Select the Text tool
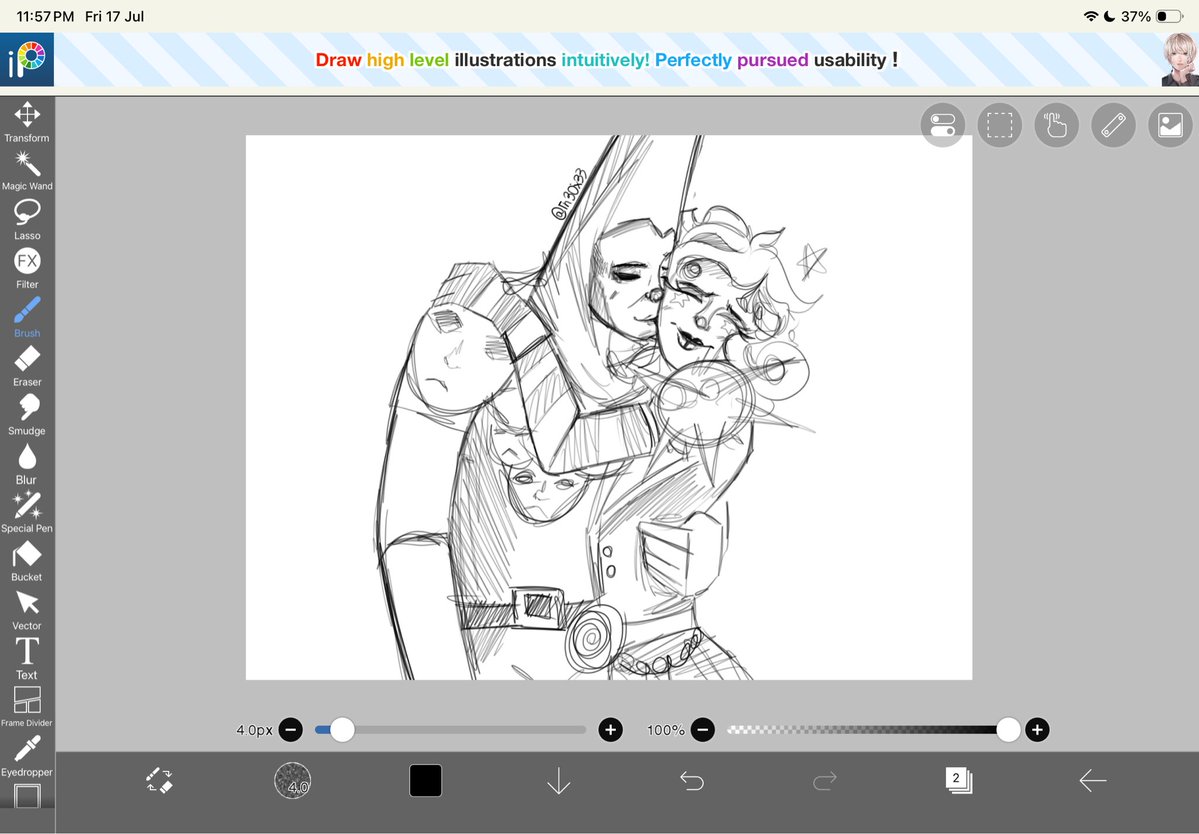This screenshot has width=1199, height=834. pos(27,659)
